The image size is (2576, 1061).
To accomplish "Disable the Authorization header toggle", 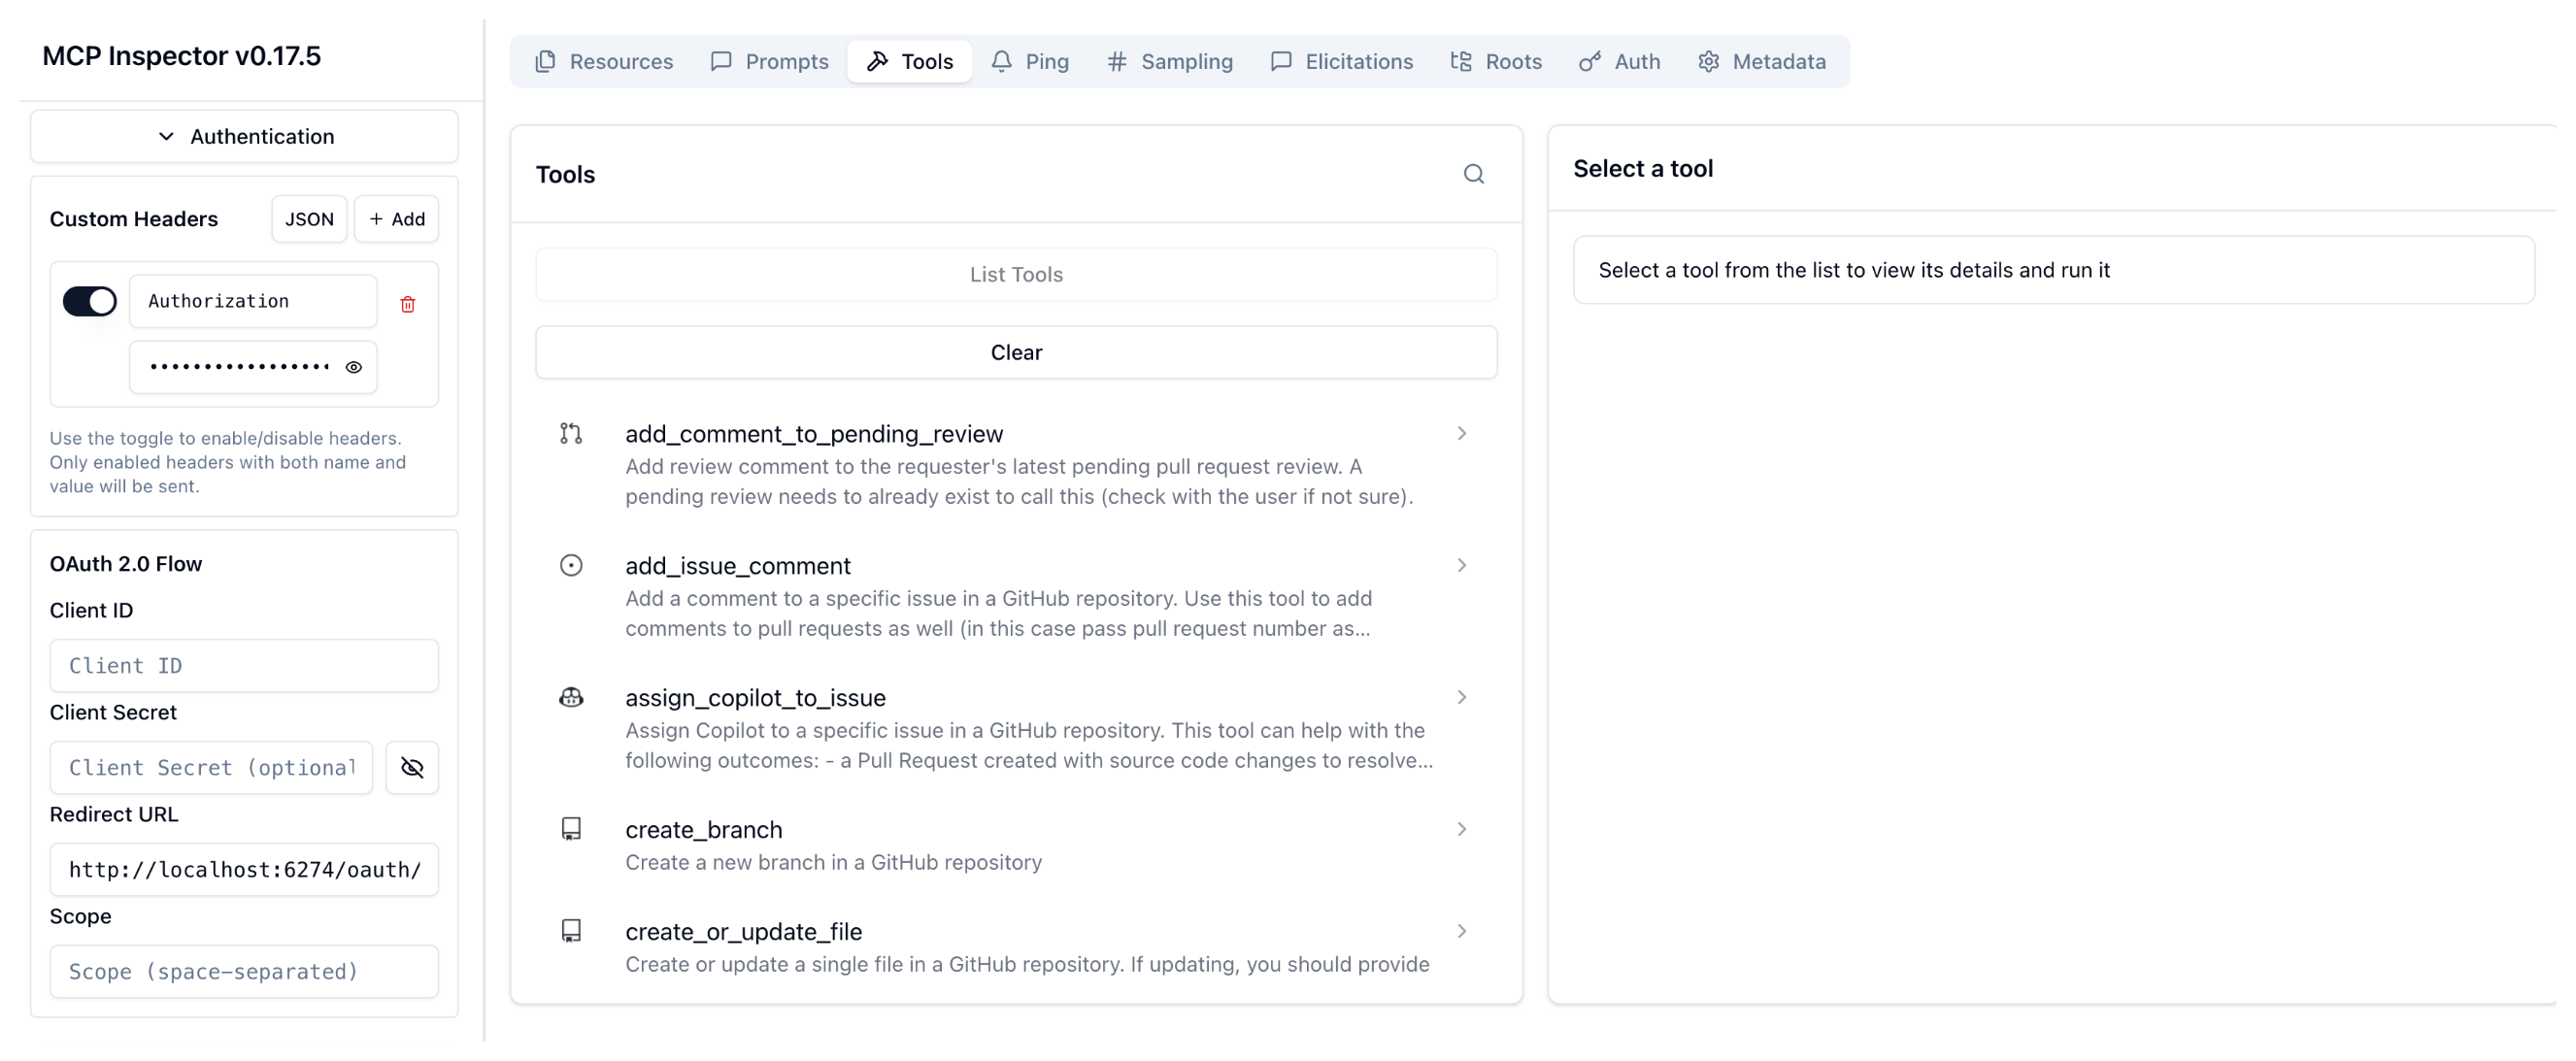I will click(90, 301).
